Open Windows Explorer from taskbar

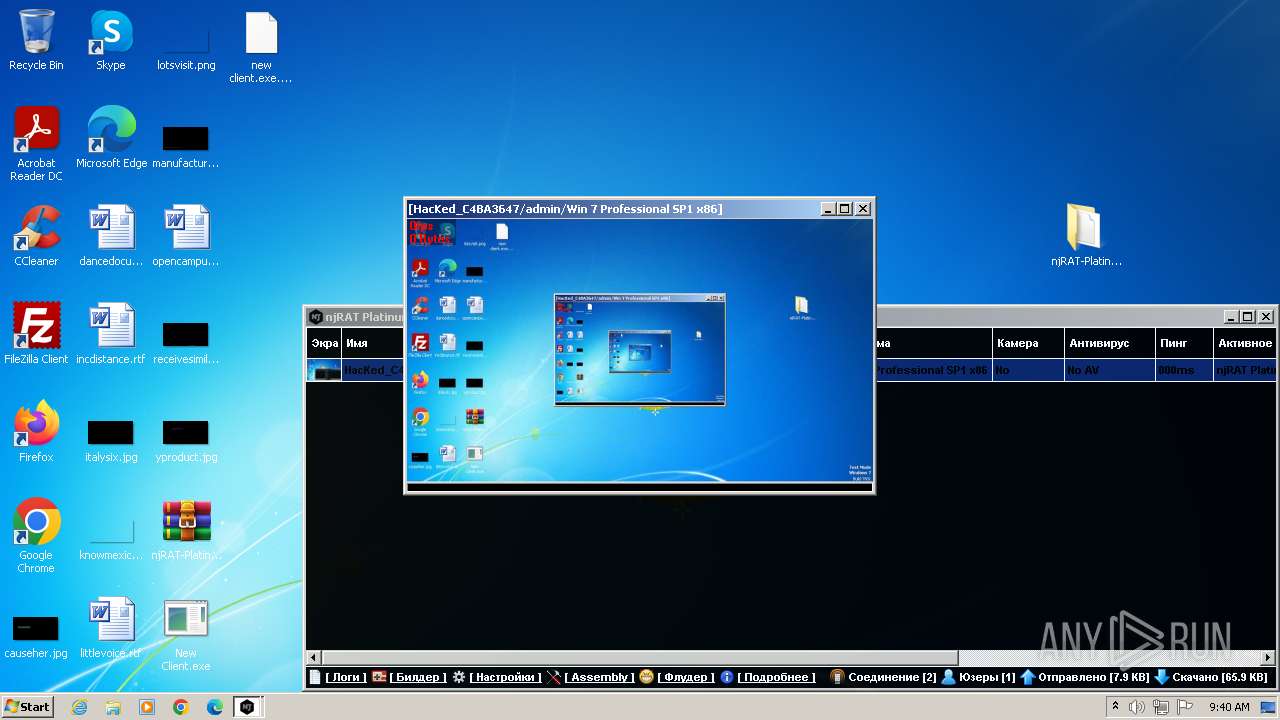[113, 707]
